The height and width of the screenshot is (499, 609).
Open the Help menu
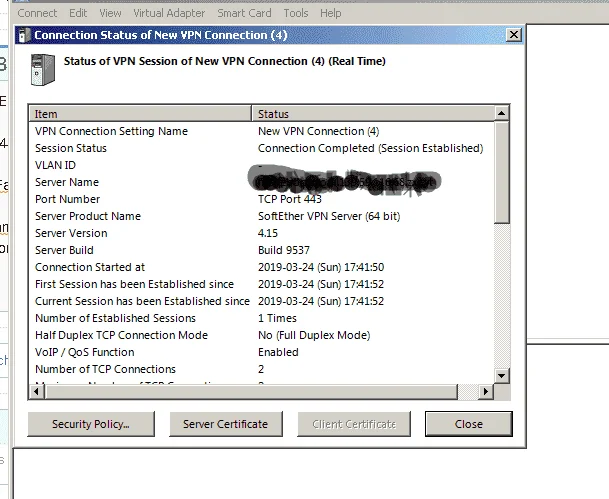point(331,13)
